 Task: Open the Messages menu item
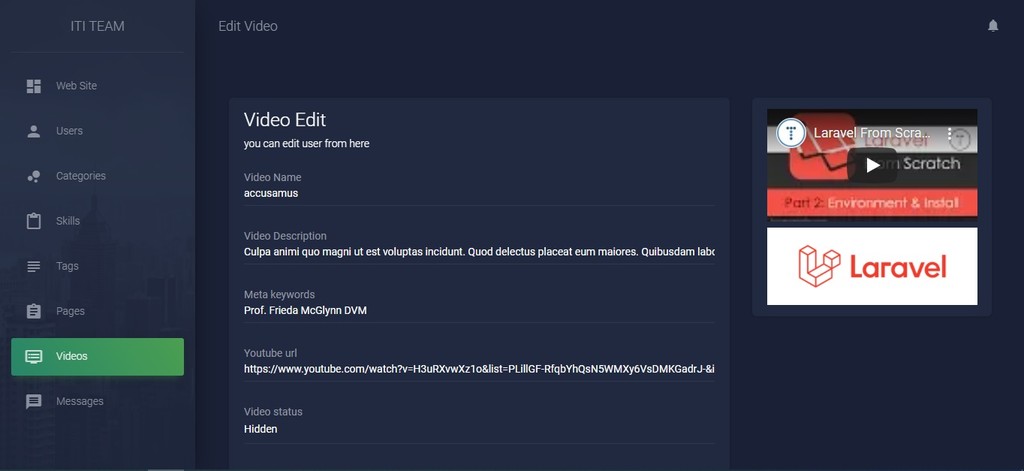(97, 402)
